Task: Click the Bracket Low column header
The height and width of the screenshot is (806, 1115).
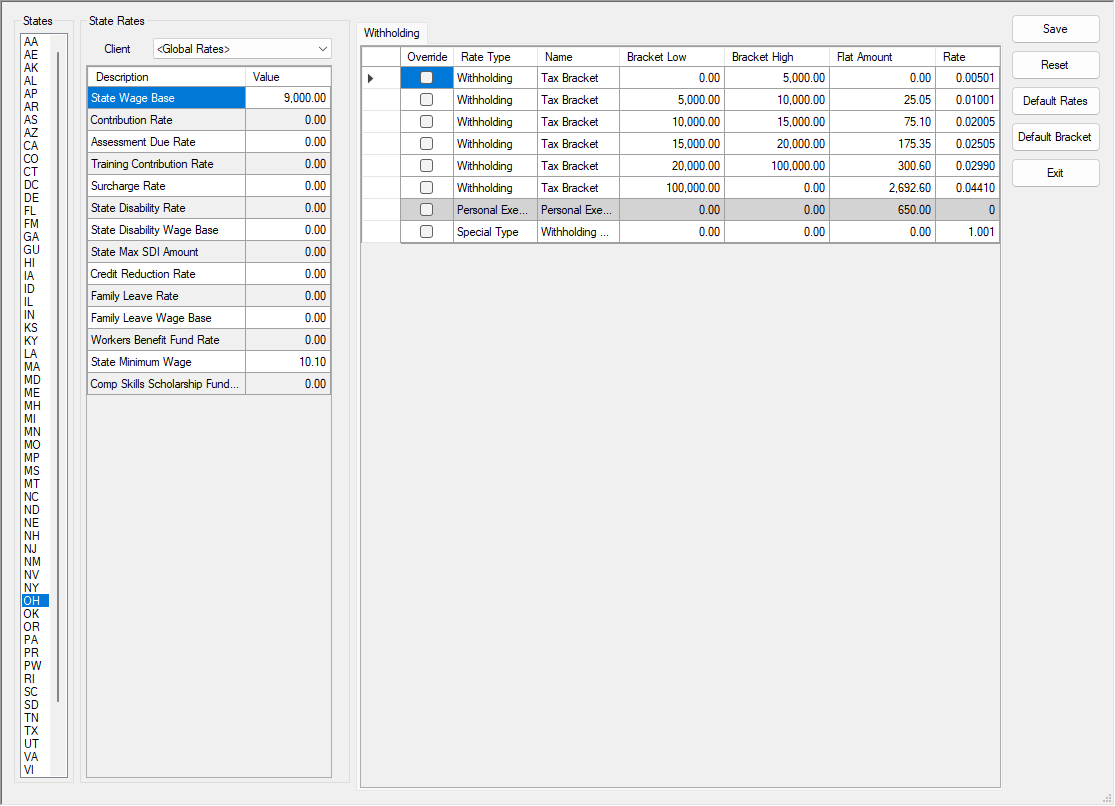Action: pyautogui.click(x=672, y=56)
